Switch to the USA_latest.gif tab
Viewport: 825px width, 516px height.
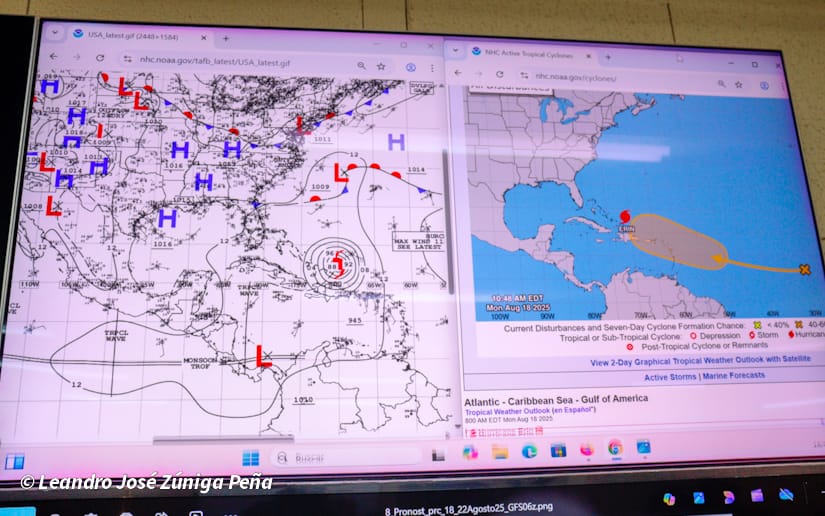(x=130, y=36)
